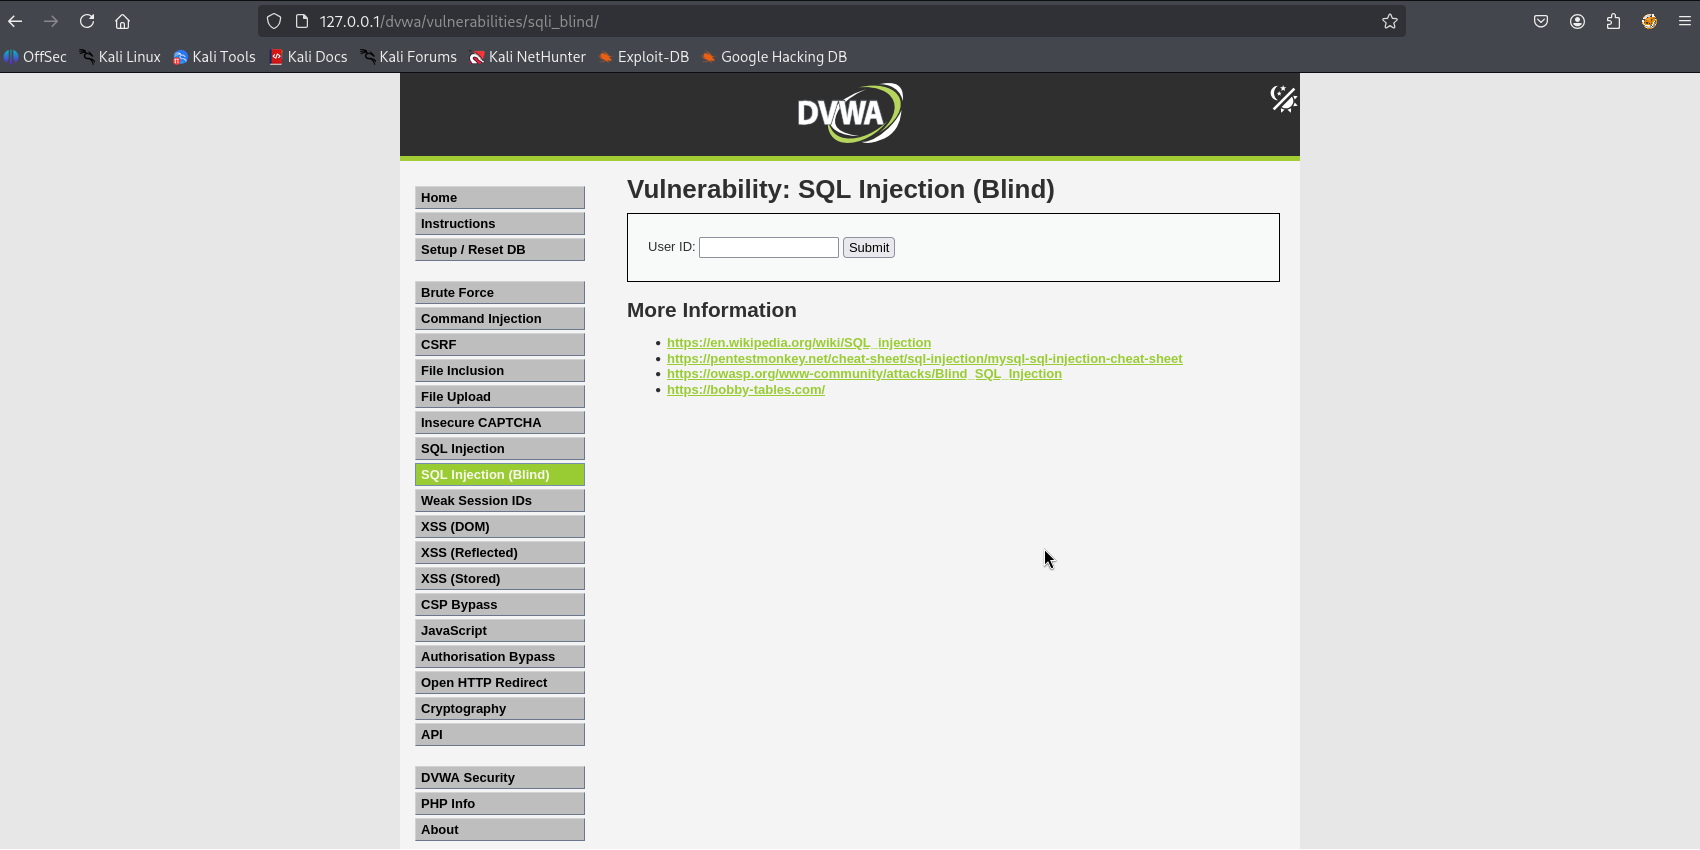Open the extensions puzzle icon
Screen dimensions: 1700x850
[x=1613, y=21]
